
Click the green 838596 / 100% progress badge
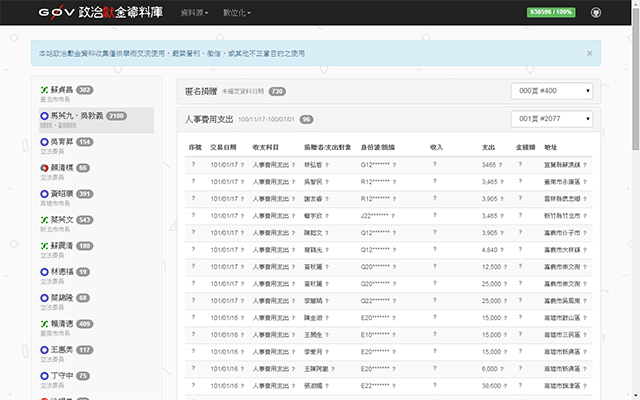tap(552, 14)
